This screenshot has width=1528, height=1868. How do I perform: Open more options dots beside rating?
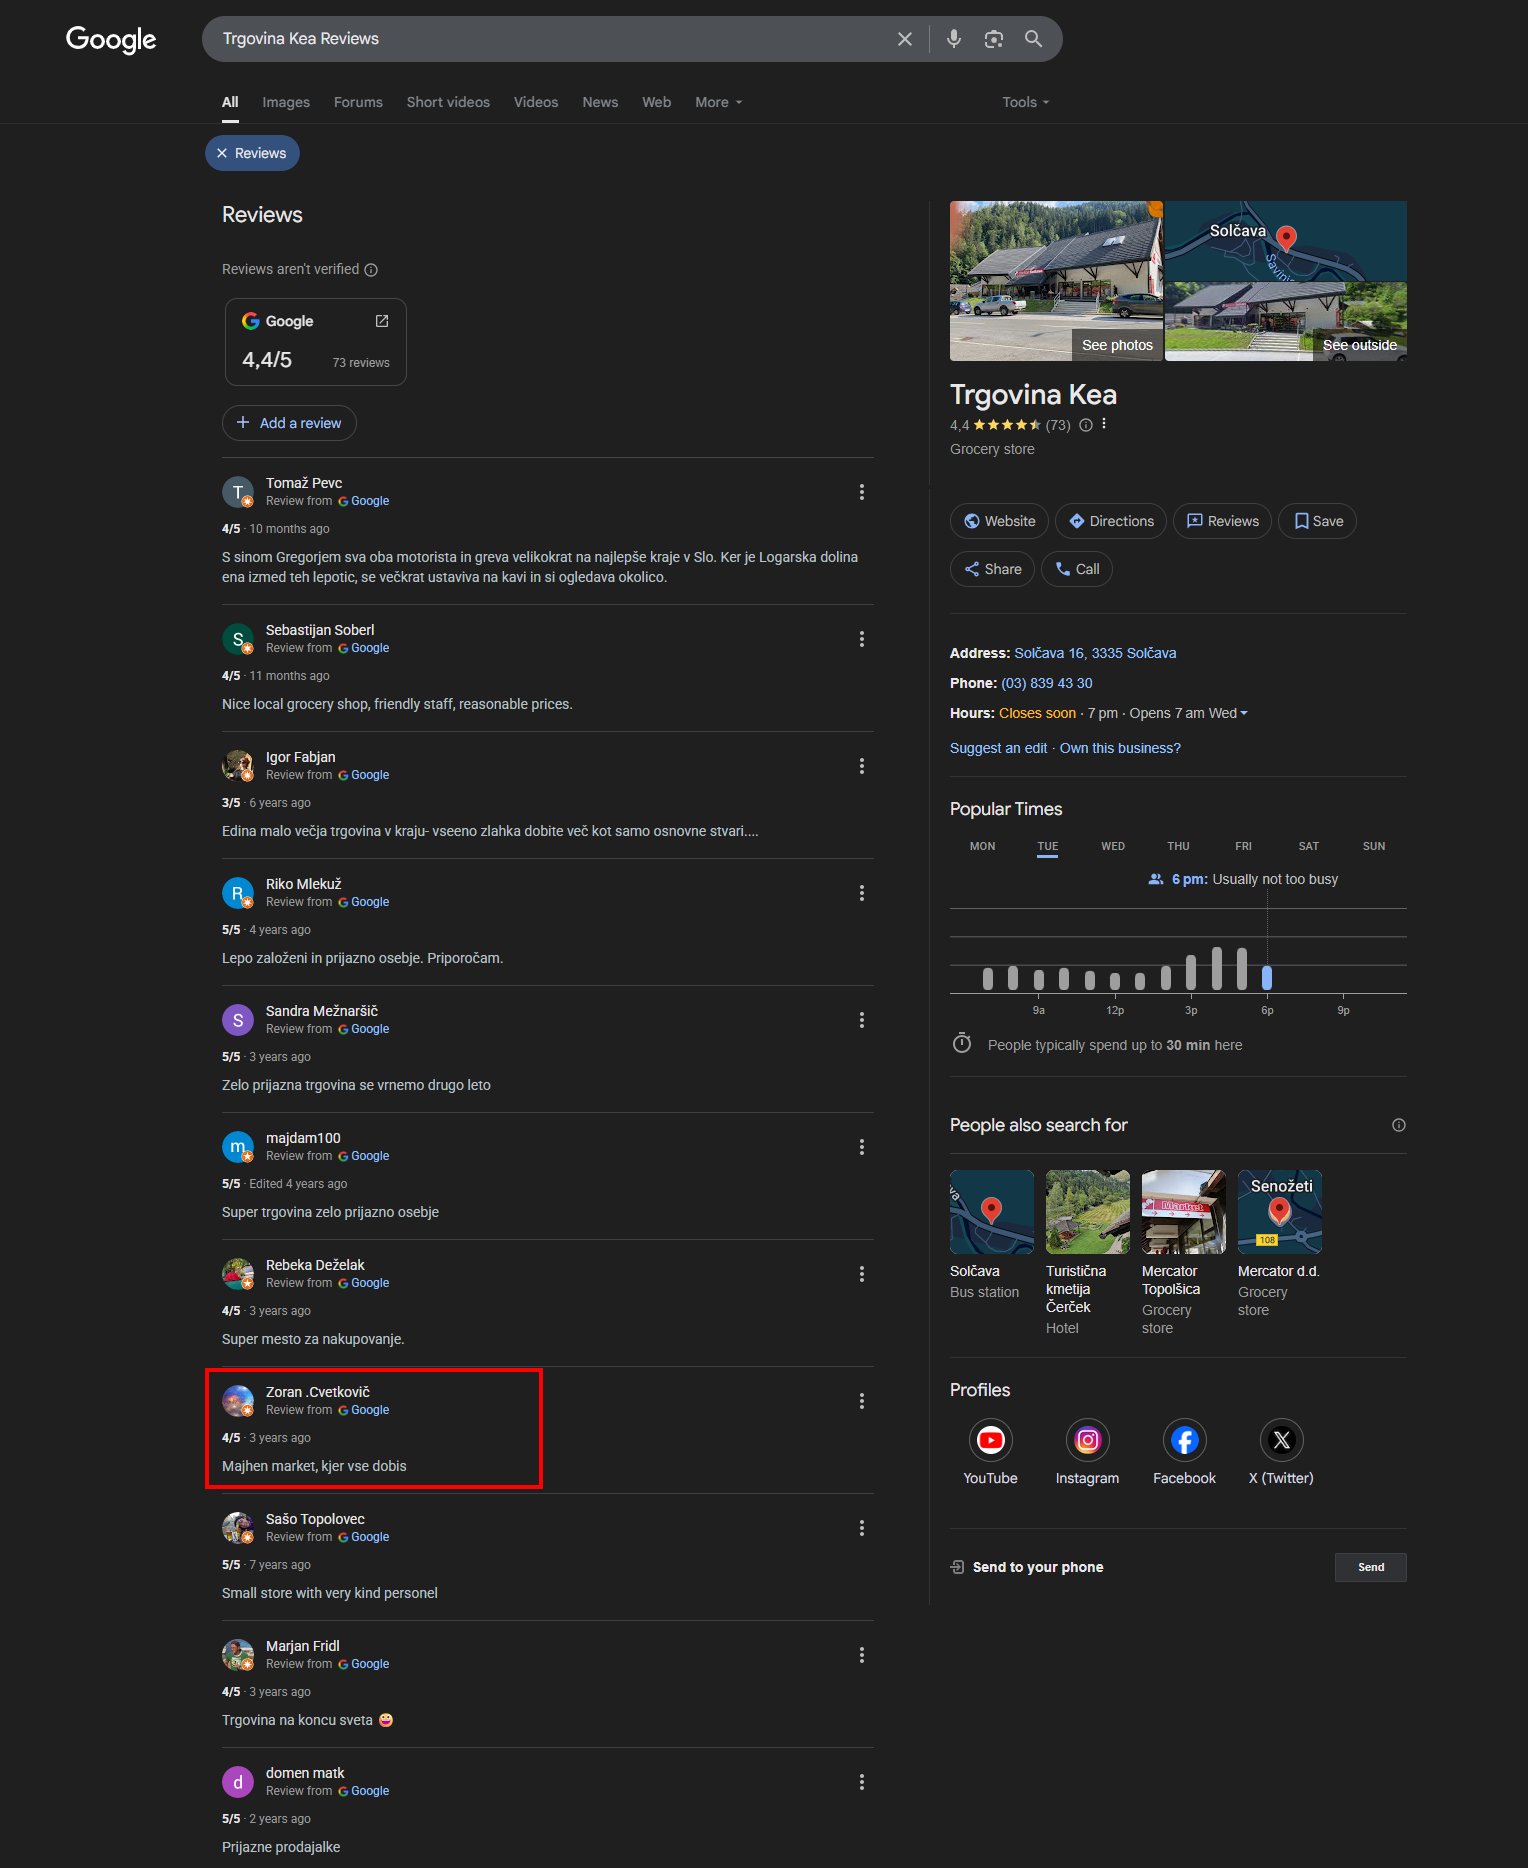[x=1104, y=424]
